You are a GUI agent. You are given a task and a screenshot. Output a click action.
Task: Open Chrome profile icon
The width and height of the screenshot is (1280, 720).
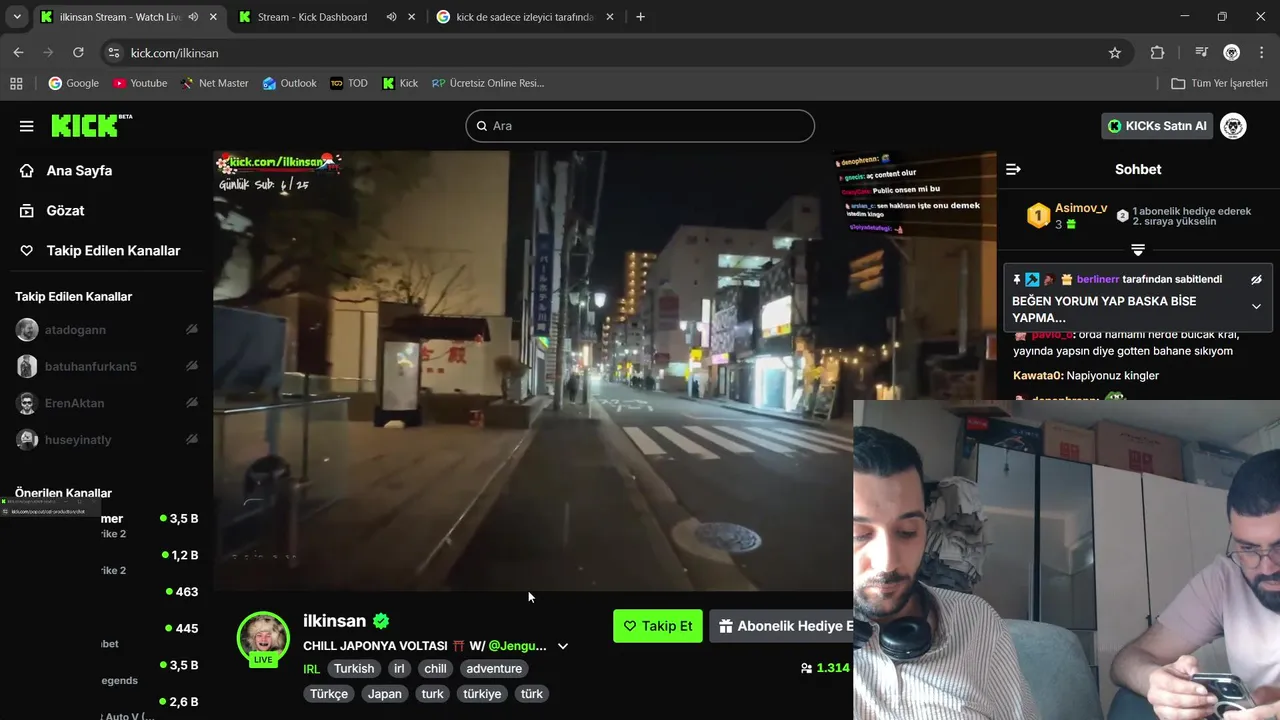(x=1232, y=53)
